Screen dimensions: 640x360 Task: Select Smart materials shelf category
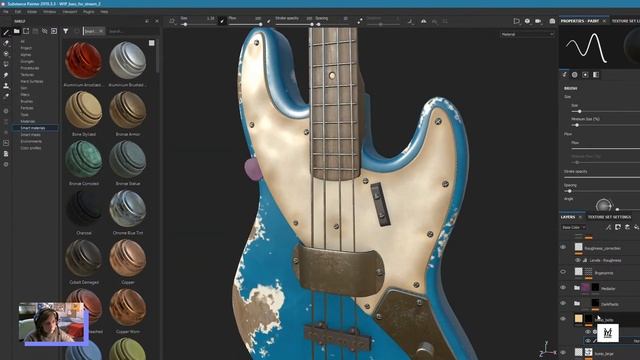33,128
